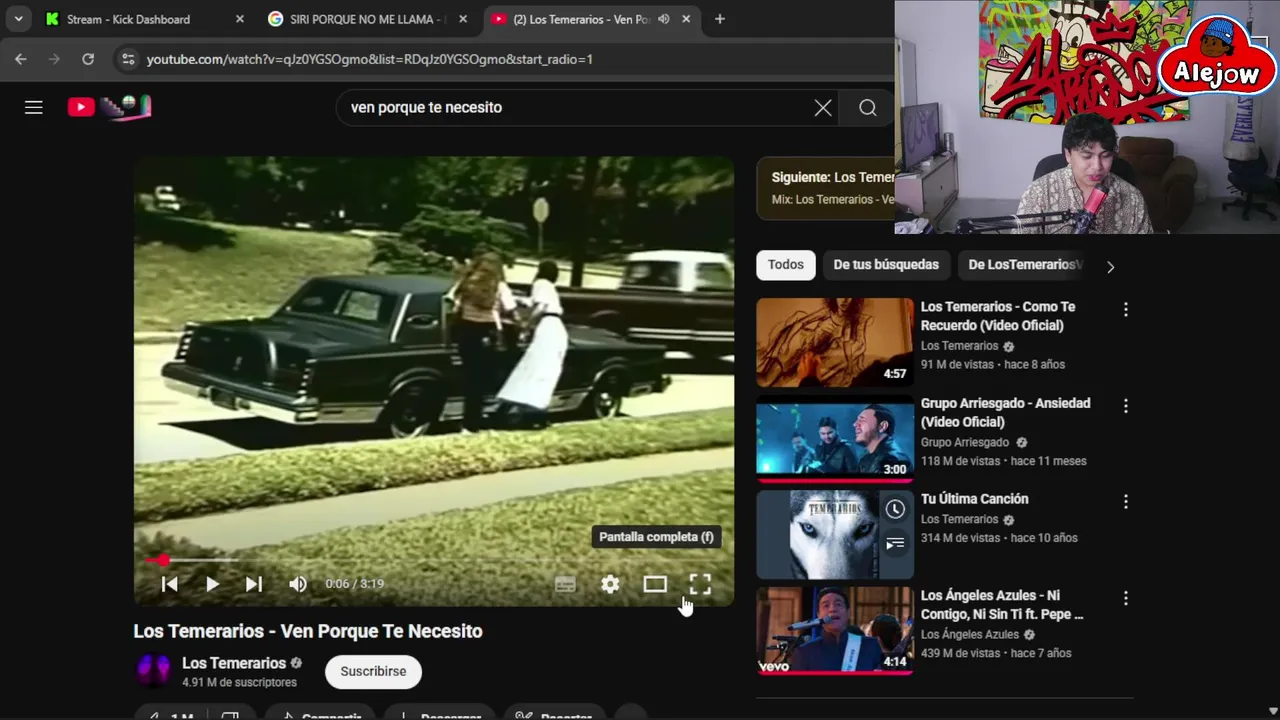Play the paused video
The image size is (1280, 720).
(212, 584)
